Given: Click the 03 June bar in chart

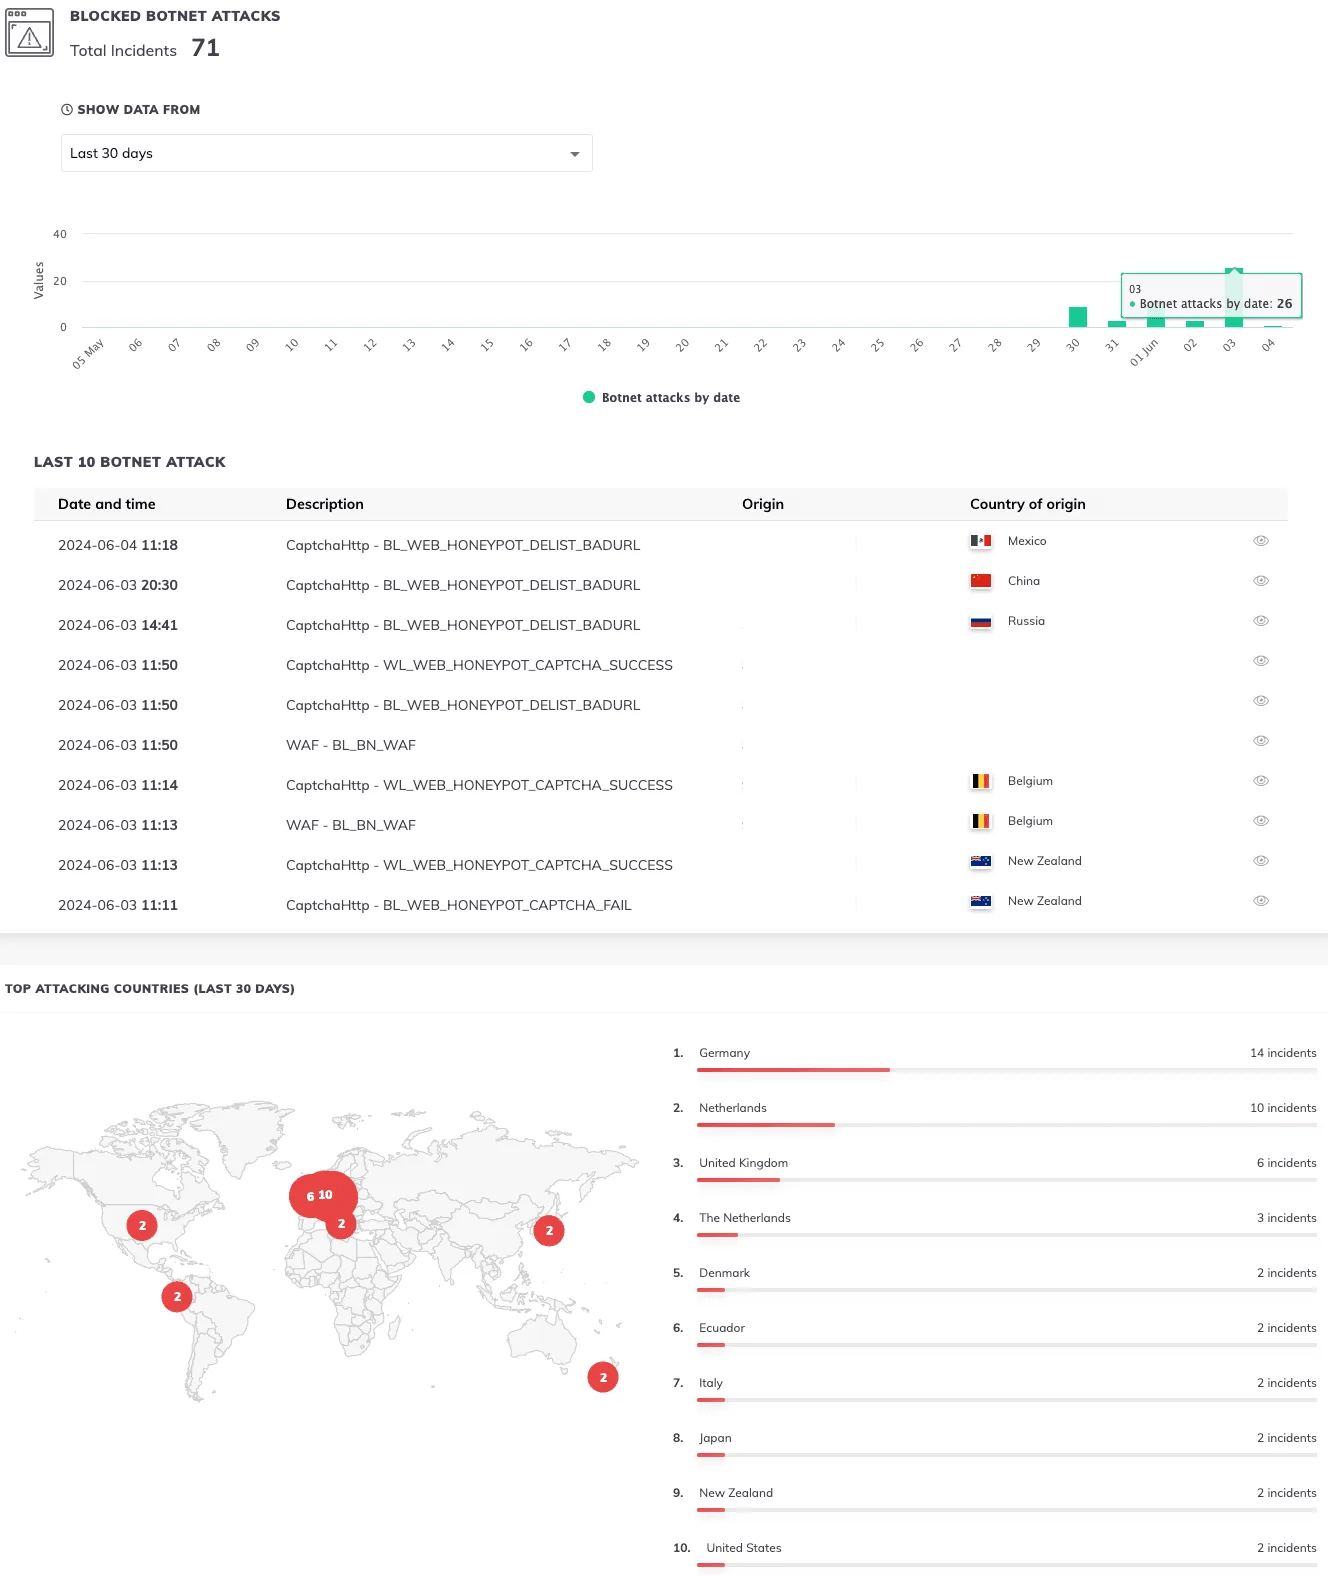Looking at the screenshot, I should [x=1233, y=298].
